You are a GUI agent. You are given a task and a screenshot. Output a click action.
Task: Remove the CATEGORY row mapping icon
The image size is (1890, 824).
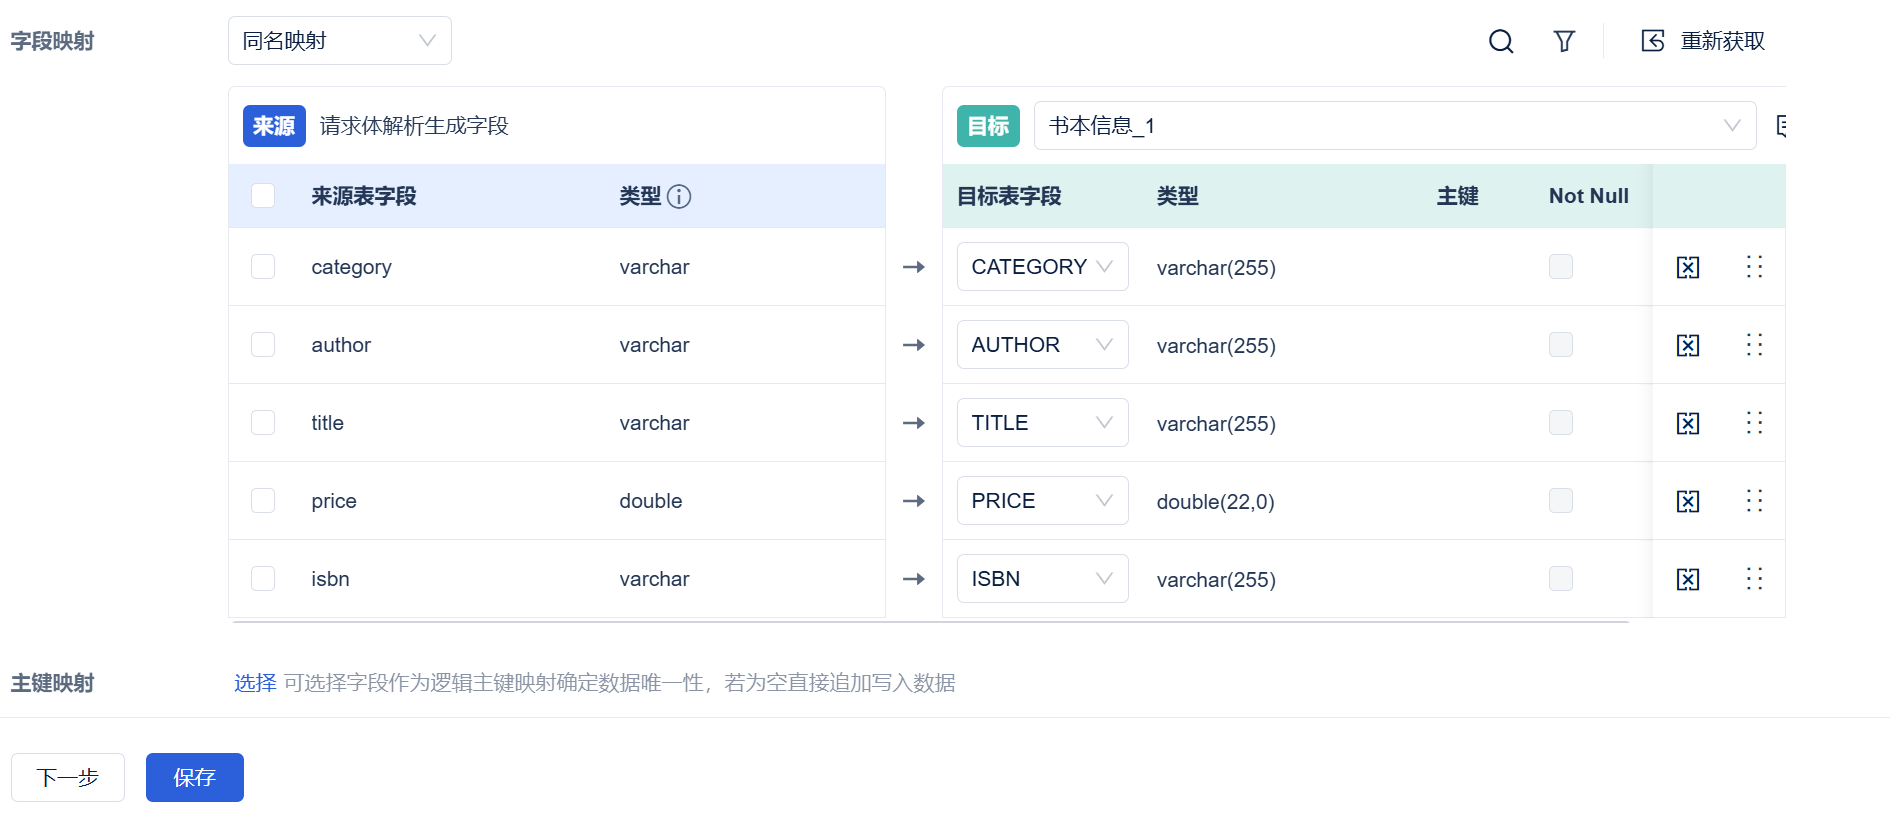point(1688,267)
